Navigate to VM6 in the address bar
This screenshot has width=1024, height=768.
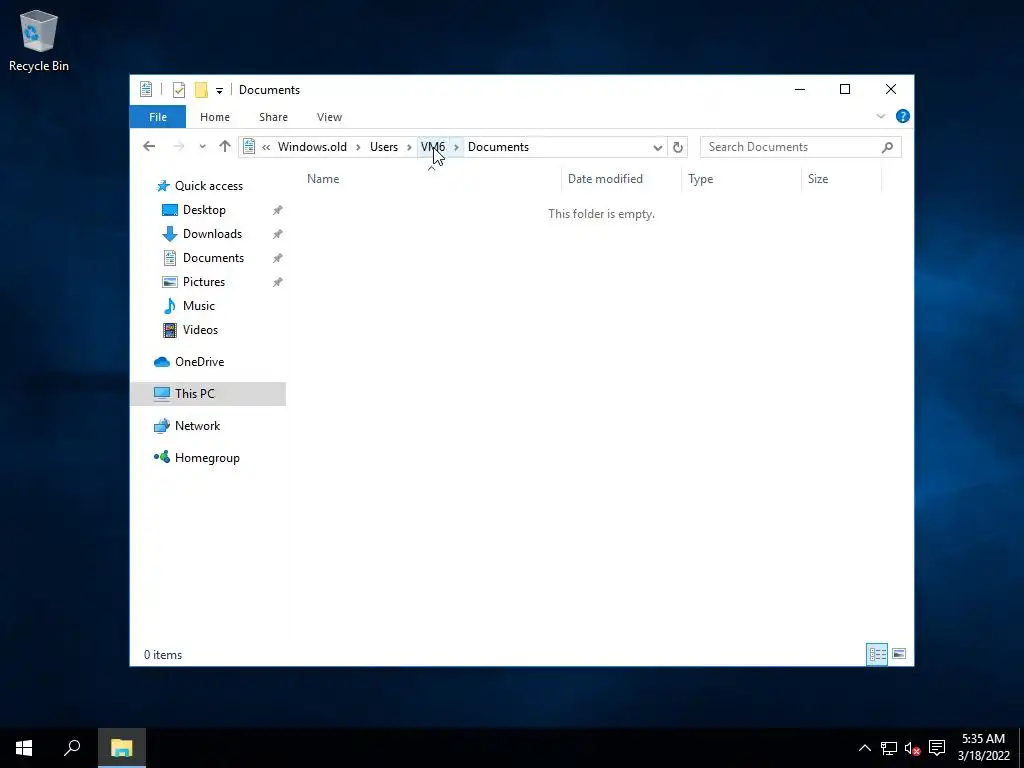tap(433, 147)
